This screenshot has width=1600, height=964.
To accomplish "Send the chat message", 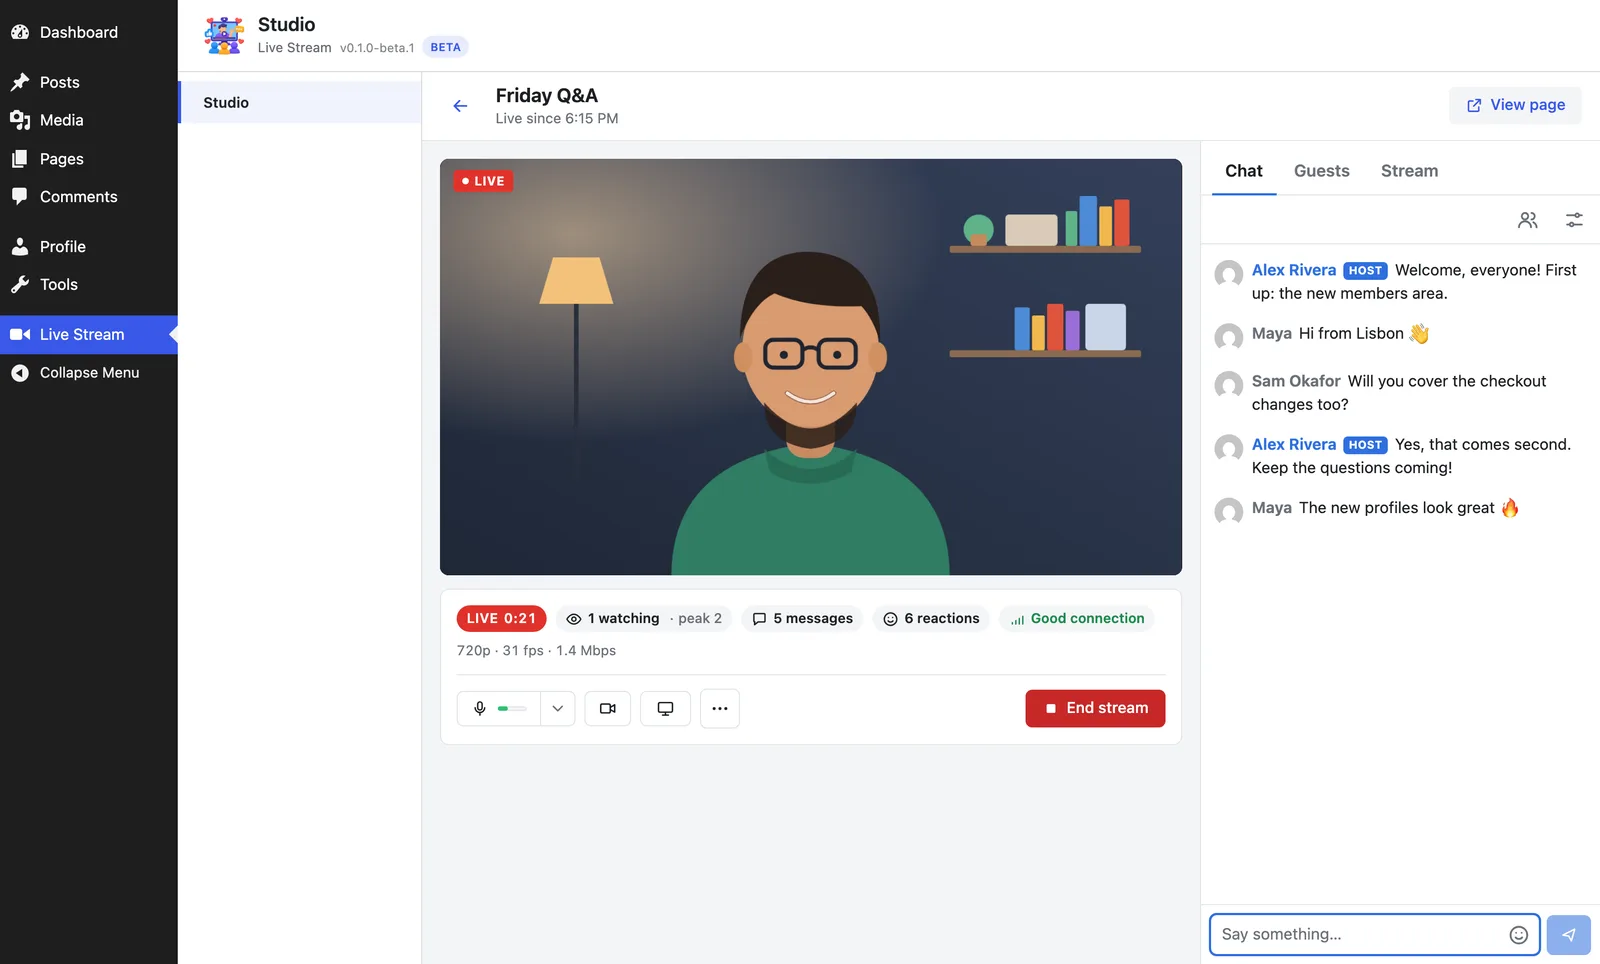I will (x=1569, y=935).
